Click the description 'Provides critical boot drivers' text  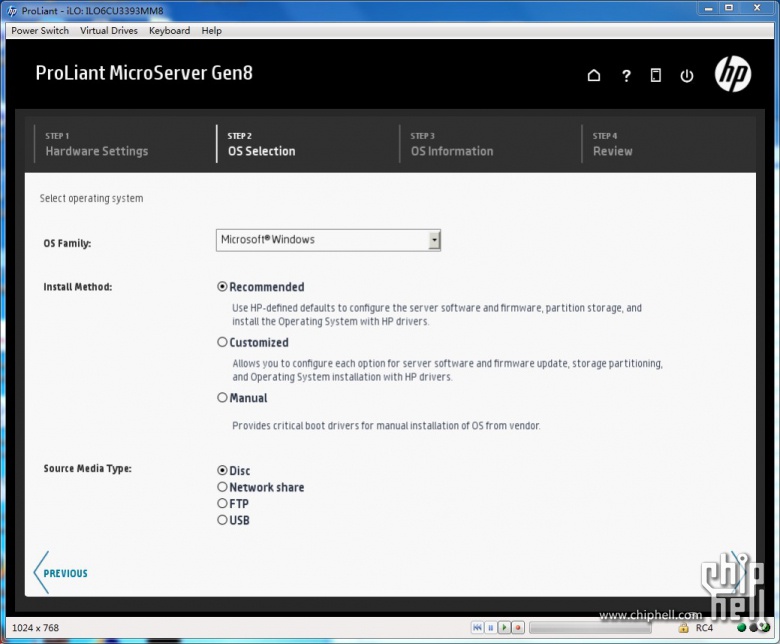(x=386, y=426)
